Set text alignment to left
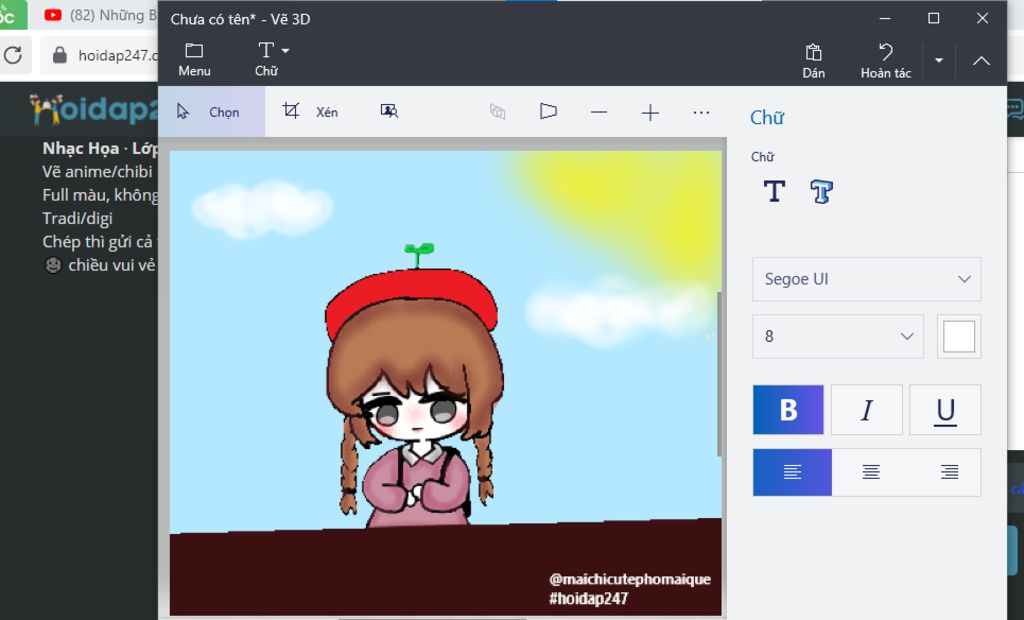The image size is (1024, 620). 792,472
